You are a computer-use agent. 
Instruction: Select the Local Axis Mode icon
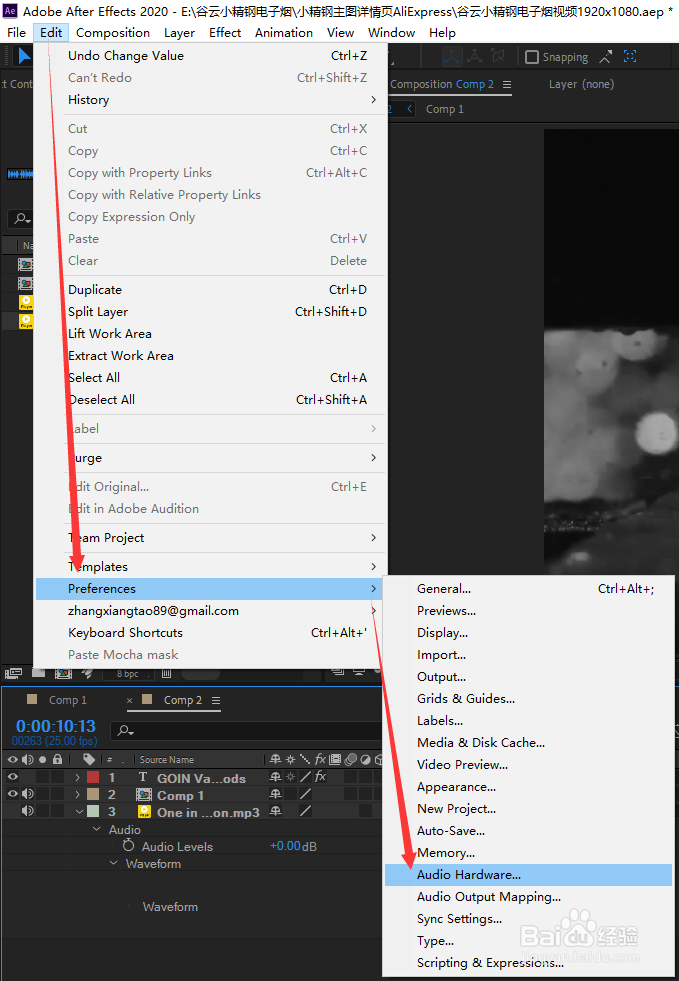451,56
